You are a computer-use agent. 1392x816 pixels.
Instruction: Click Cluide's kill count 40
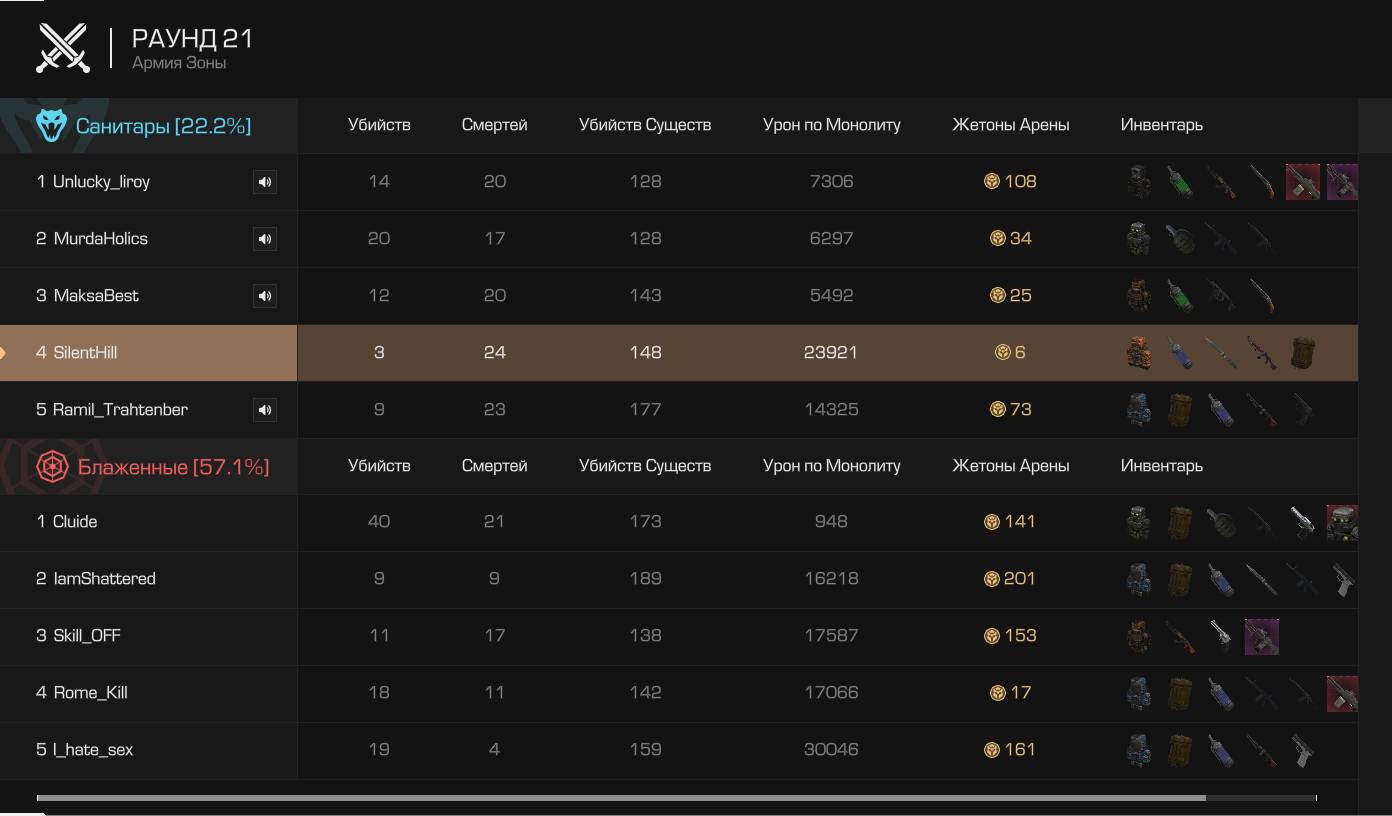379,522
